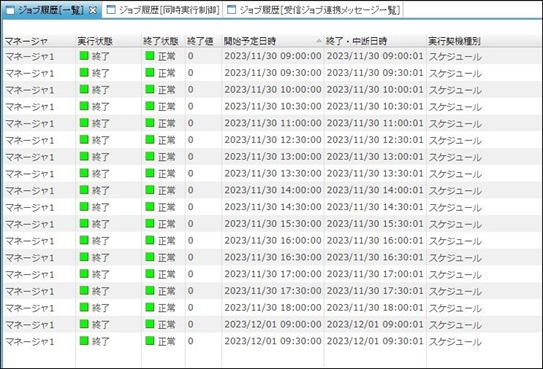543x369 pixels.
Task: Click green 終了 icon in 16:30:00 row
Action: pyautogui.click(x=84, y=257)
